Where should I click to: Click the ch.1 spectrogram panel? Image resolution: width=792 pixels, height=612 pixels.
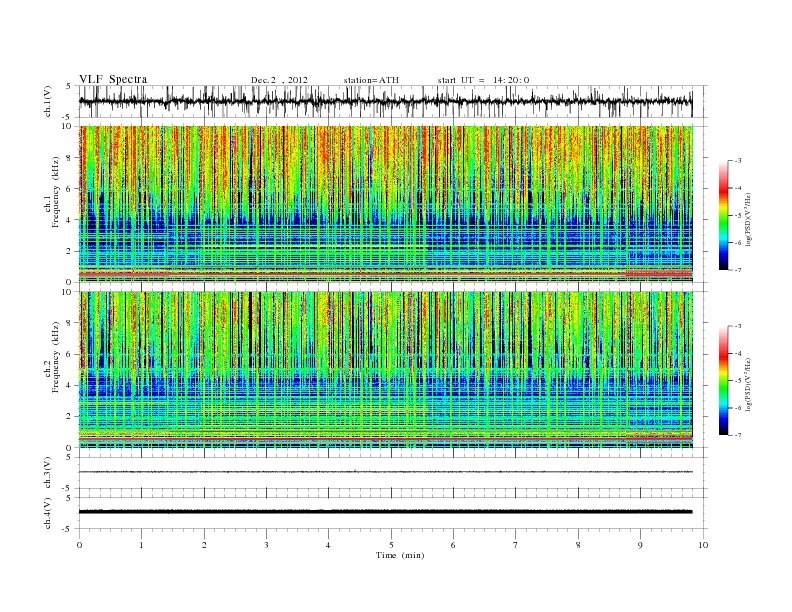385,204
